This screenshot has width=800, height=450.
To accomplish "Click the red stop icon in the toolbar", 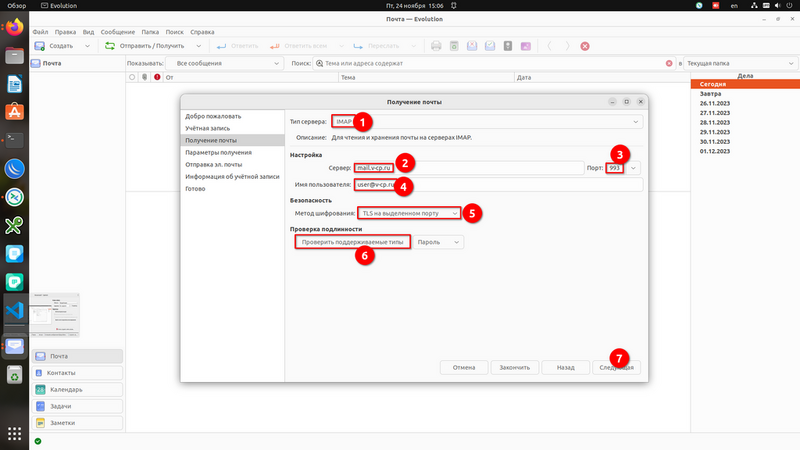I will coord(585,46).
